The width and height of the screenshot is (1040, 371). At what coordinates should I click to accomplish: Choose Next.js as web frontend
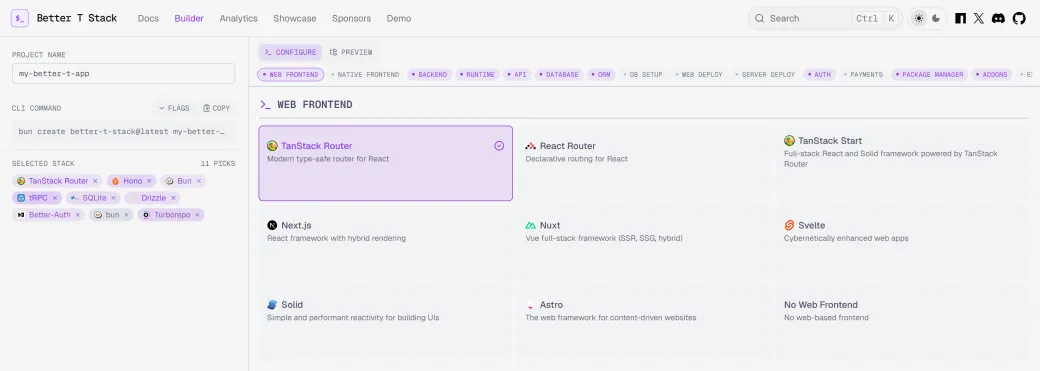pos(385,243)
